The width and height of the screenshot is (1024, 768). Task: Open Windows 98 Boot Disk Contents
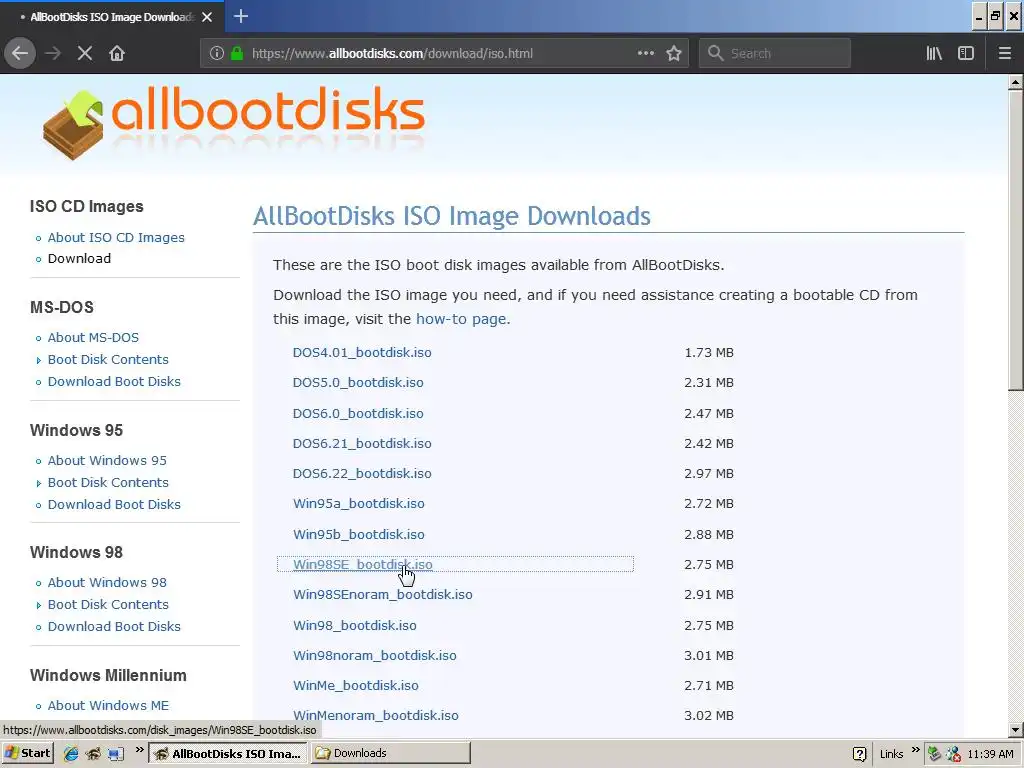pos(108,605)
